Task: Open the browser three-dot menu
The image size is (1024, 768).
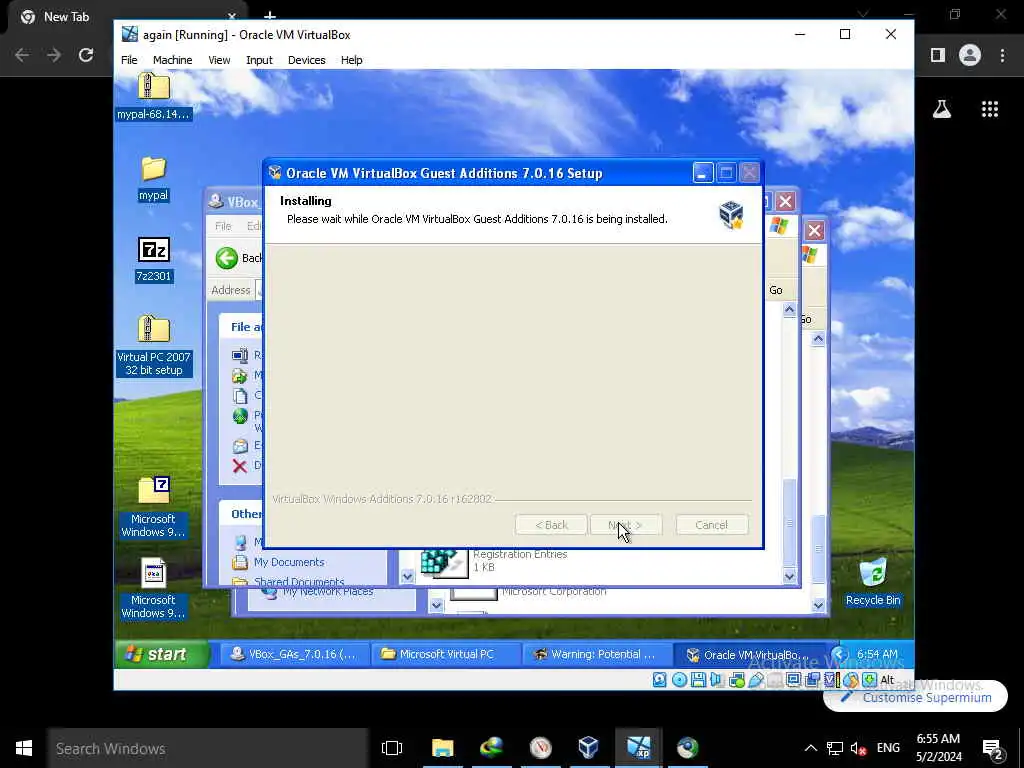Action: coord(1002,55)
